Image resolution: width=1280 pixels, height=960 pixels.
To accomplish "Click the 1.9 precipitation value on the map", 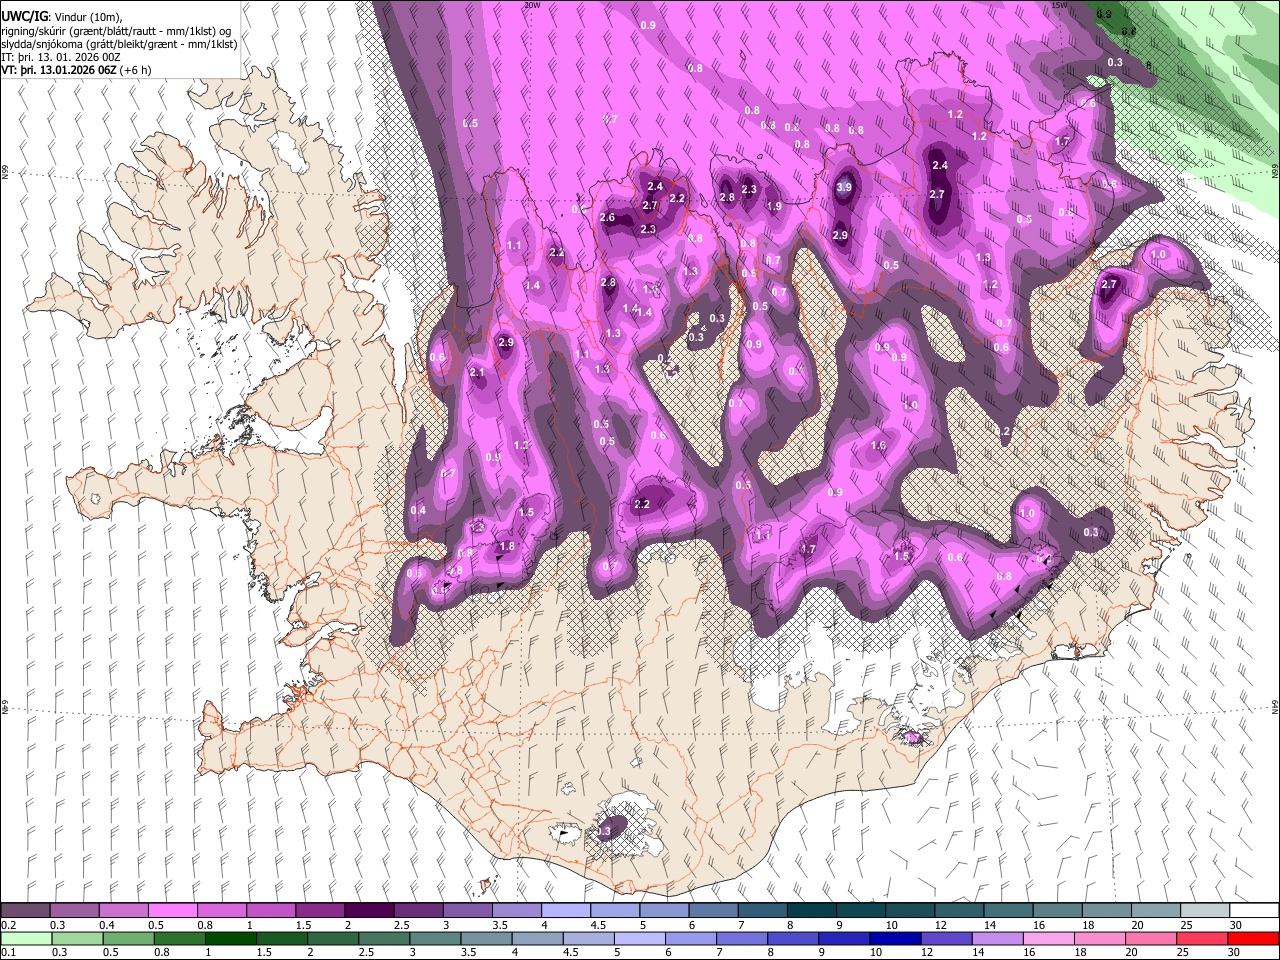I will click(774, 206).
